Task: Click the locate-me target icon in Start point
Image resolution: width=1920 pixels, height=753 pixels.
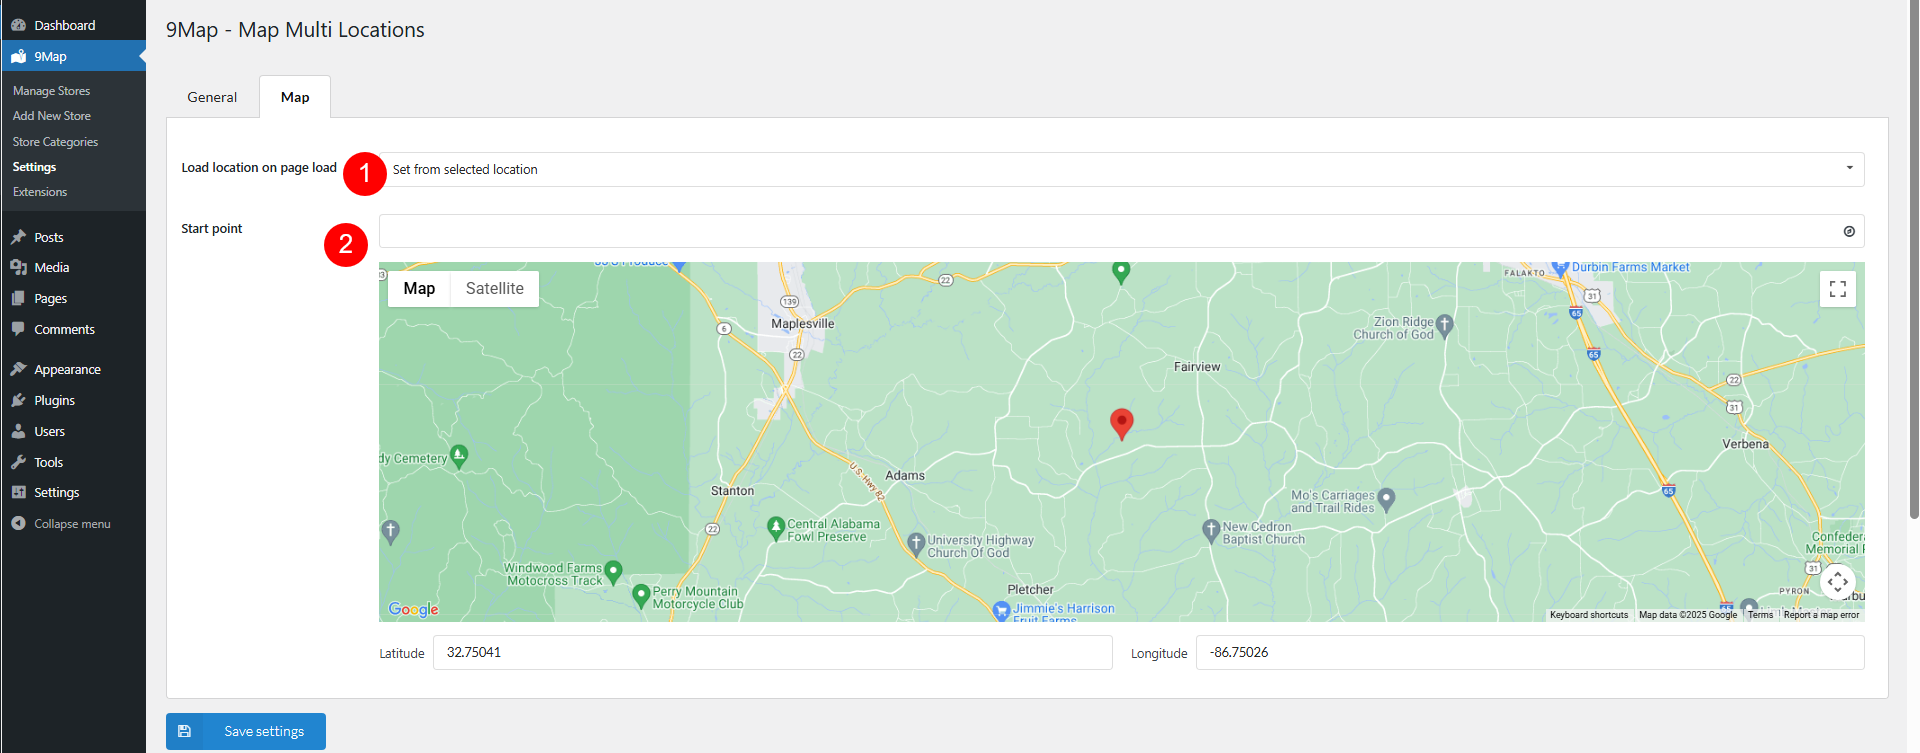Action: [1849, 231]
